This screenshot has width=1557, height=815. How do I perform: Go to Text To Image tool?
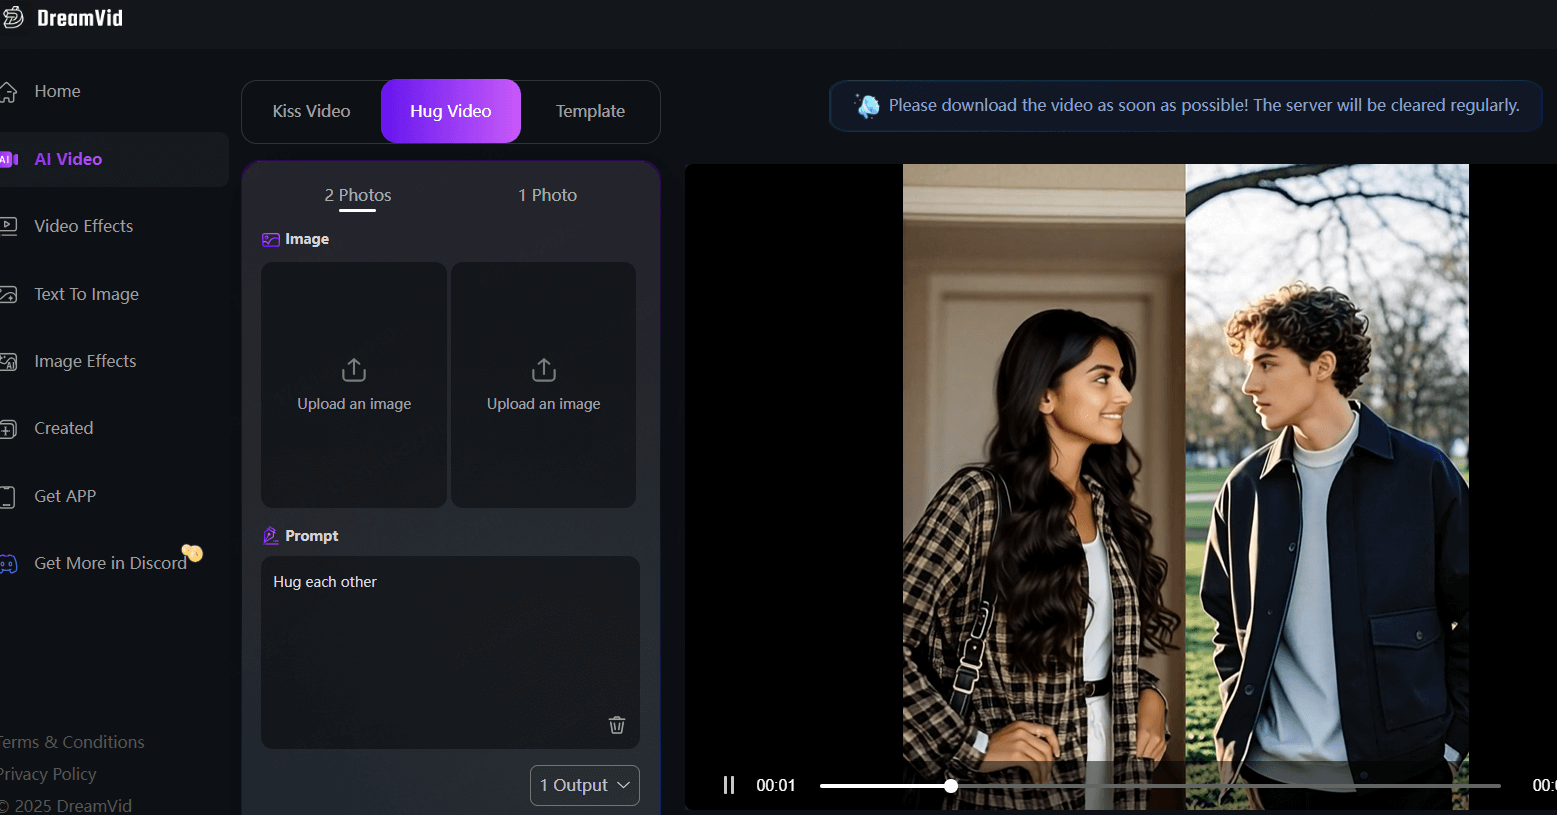coord(86,294)
